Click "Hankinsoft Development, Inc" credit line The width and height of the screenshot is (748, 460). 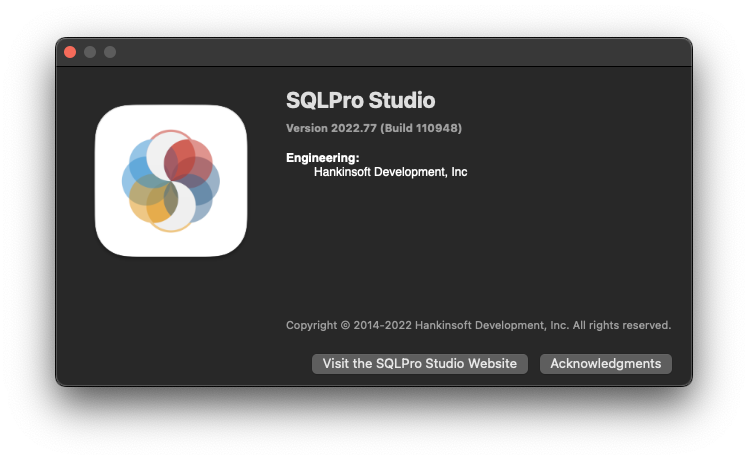pos(390,172)
